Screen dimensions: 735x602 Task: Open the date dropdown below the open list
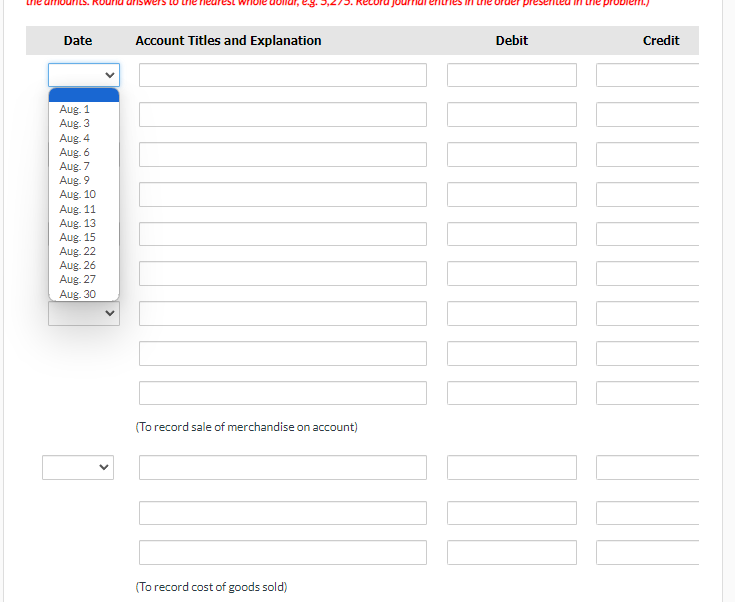click(84, 314)
